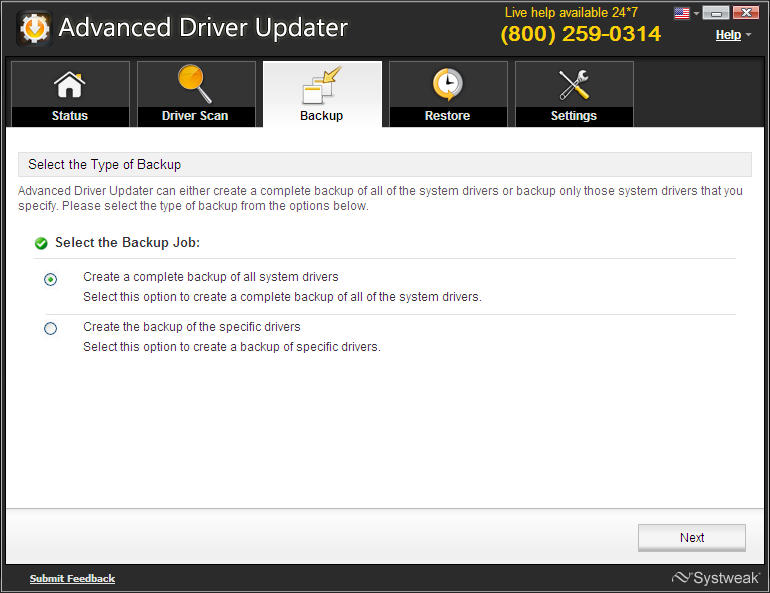The height and width of the screenshot is (593, 770).
Task: Click the Status home icon
Action: [69, 84]
